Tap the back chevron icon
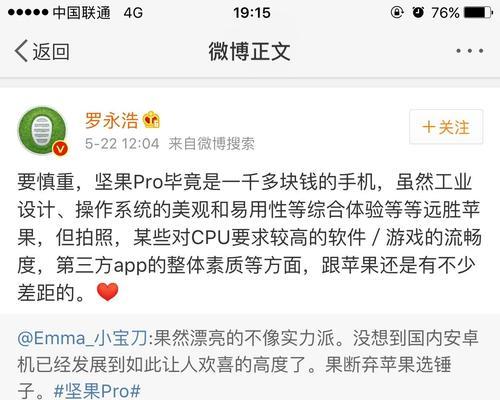Screen dimensions: 500x400 [x=21, y=51]
